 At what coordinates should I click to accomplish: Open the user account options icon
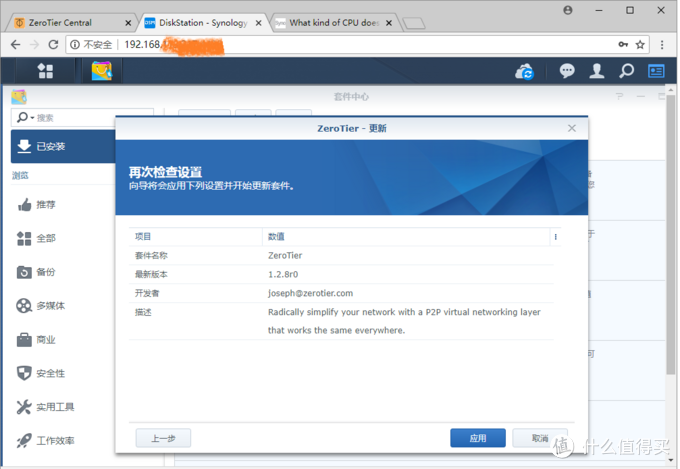coord(597,71)
